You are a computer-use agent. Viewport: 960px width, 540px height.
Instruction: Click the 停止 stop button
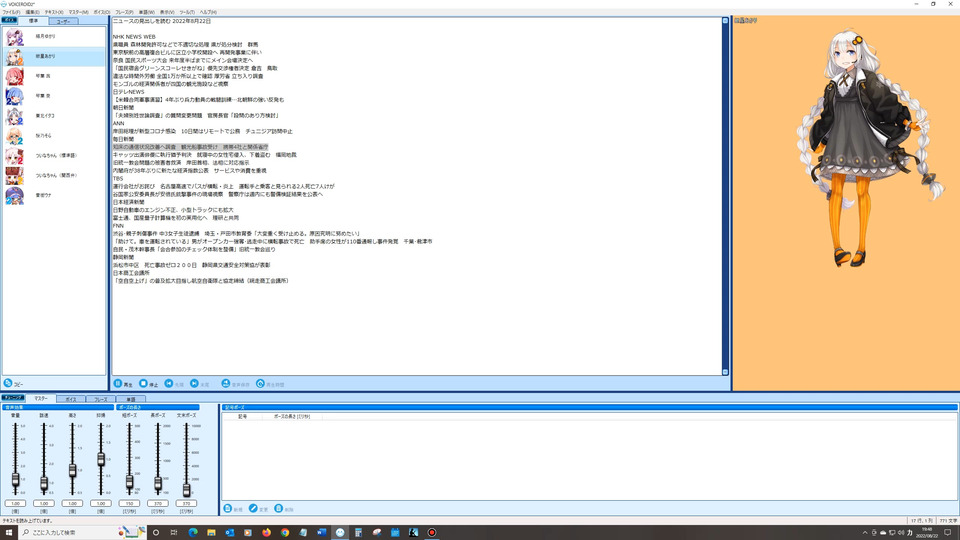[x=148, y=384]
